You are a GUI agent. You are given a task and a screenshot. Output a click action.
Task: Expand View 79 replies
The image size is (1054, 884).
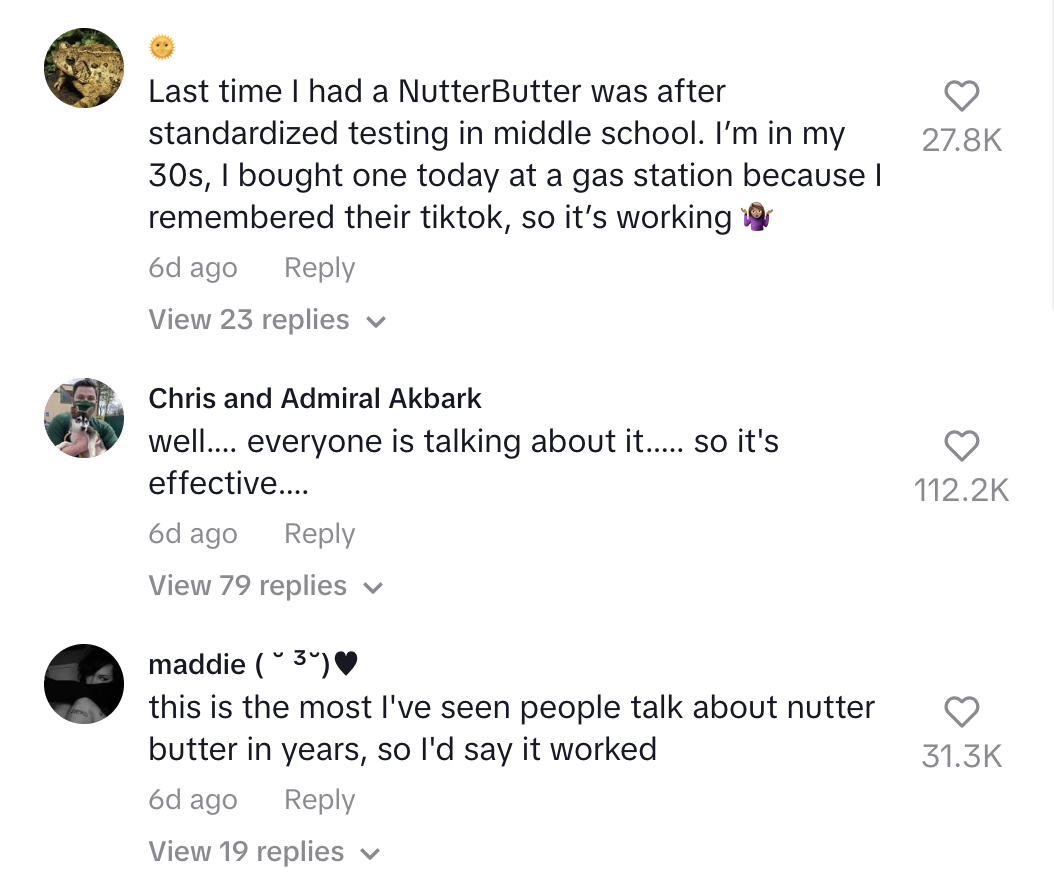click(x=266, y=586)
